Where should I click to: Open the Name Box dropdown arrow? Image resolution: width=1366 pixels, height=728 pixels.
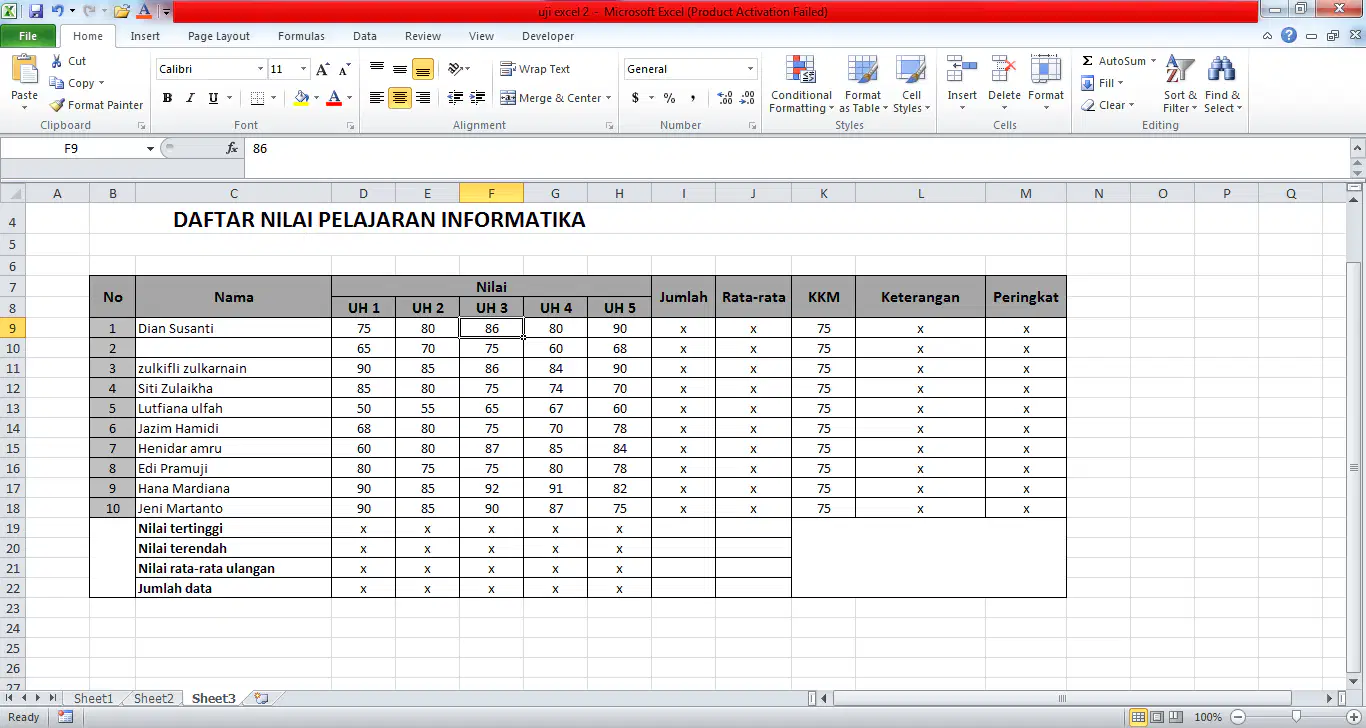[150, 148]
